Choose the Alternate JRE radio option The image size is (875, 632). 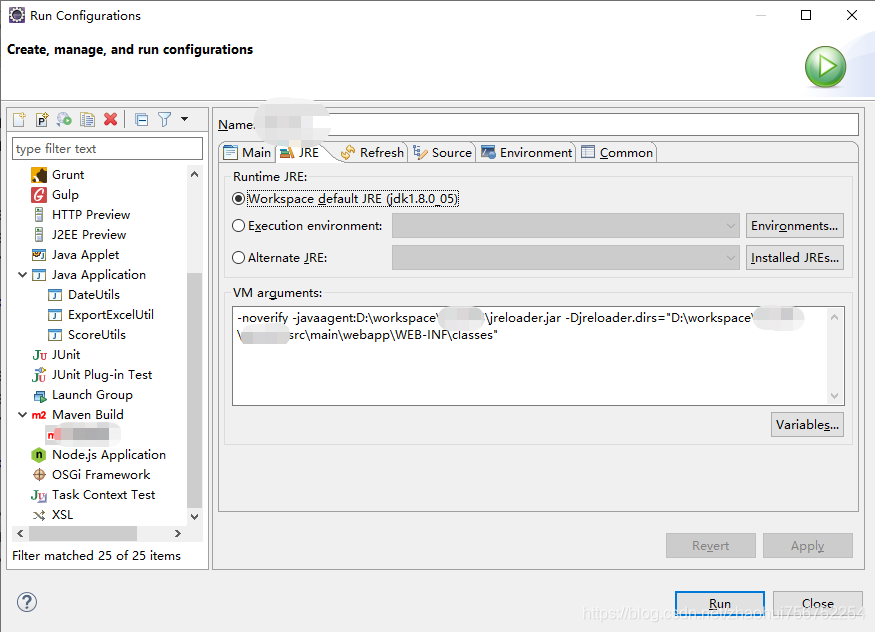238,258
